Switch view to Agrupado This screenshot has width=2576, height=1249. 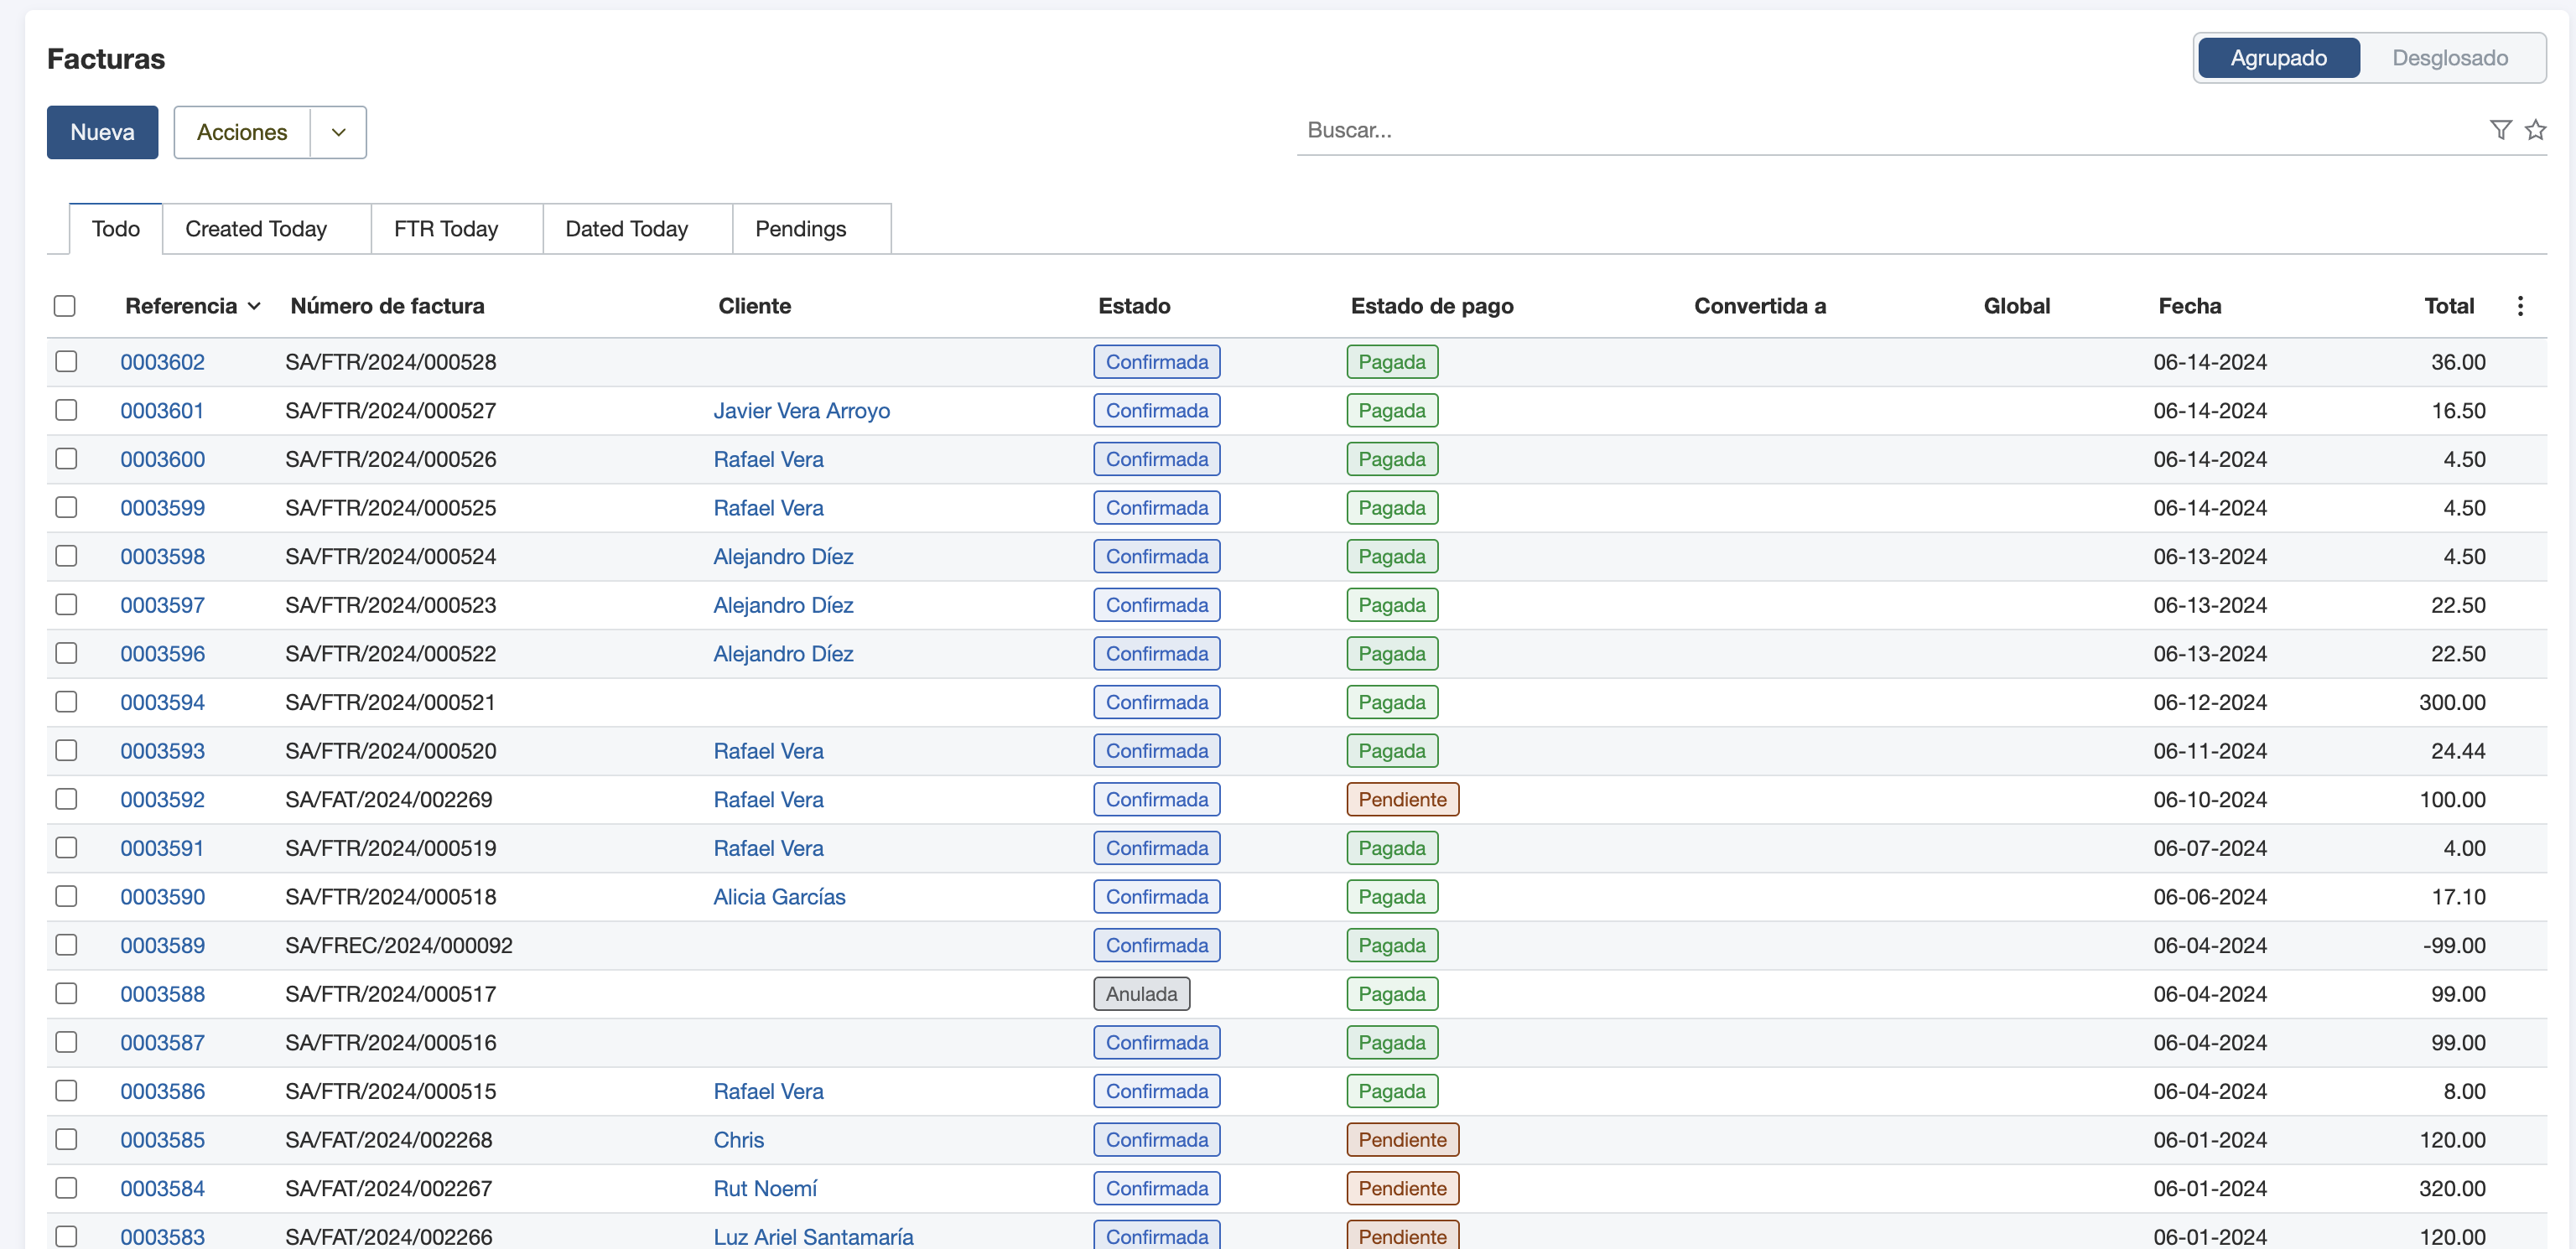[x=2279, y=58]
